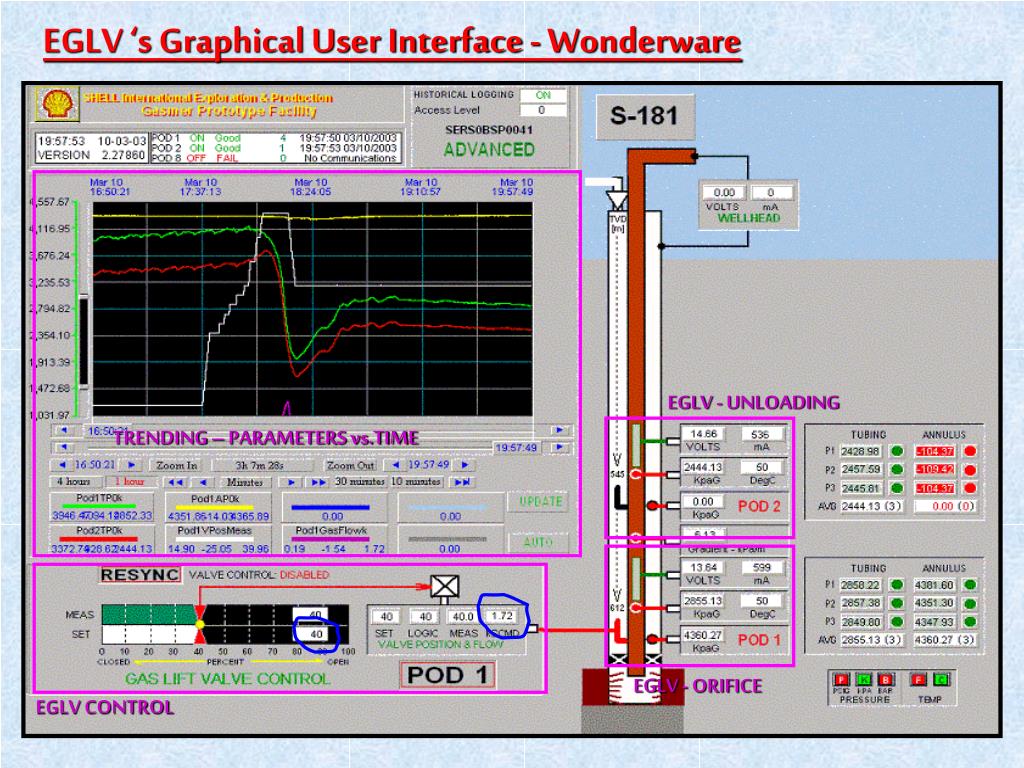Click wellhead VOLTS value 0.00
1024x768 pixels.
724,193
